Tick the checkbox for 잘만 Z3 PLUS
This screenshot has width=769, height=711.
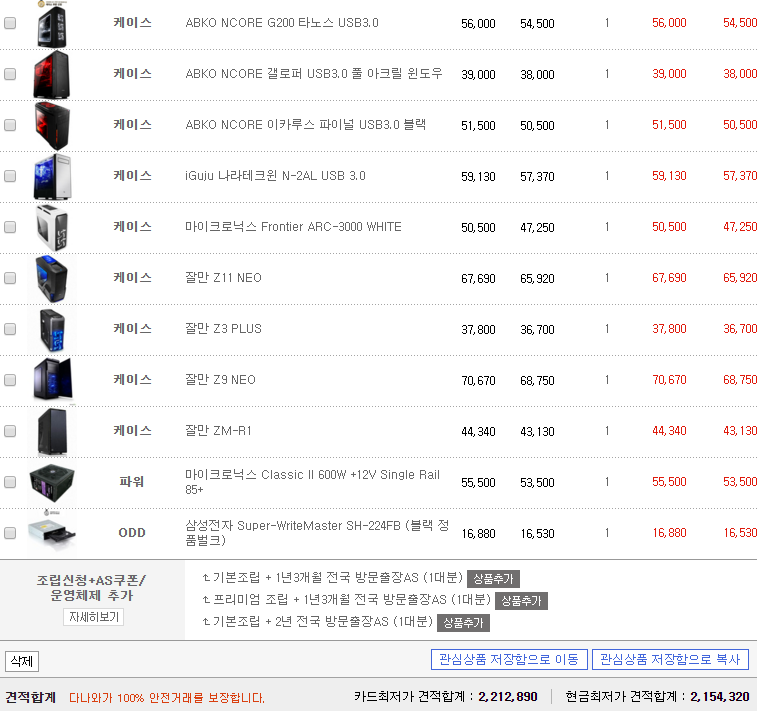pyautogui.click(x=10, y=329)
